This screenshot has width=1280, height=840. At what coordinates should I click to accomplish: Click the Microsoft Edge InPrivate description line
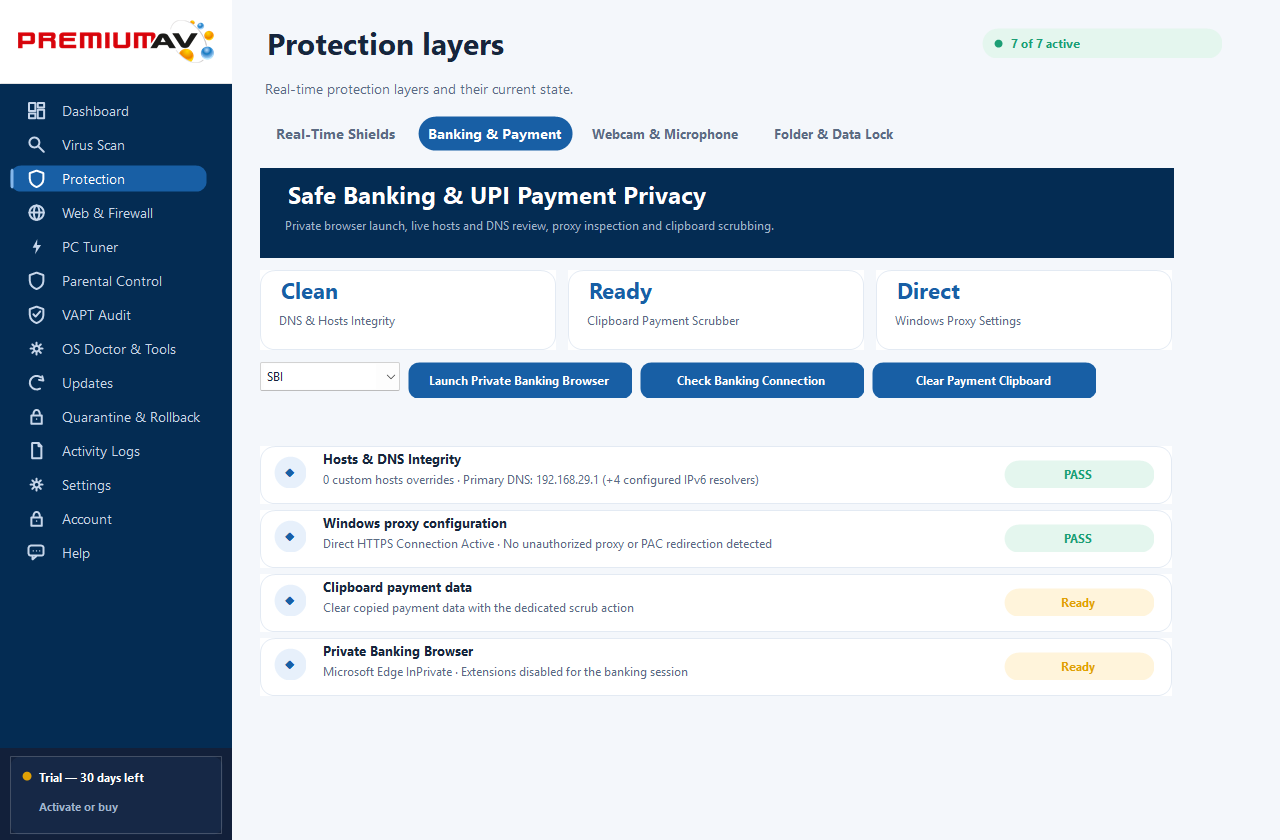click(505, 672)
